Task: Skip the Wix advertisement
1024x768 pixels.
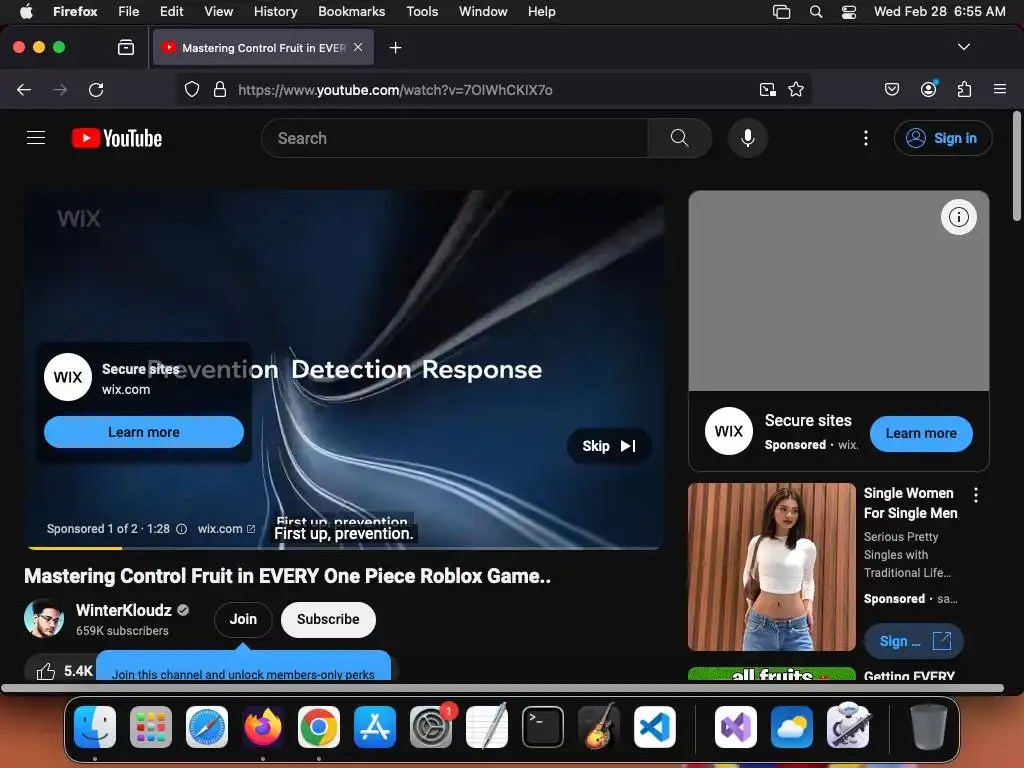Action: pos(609,446)
